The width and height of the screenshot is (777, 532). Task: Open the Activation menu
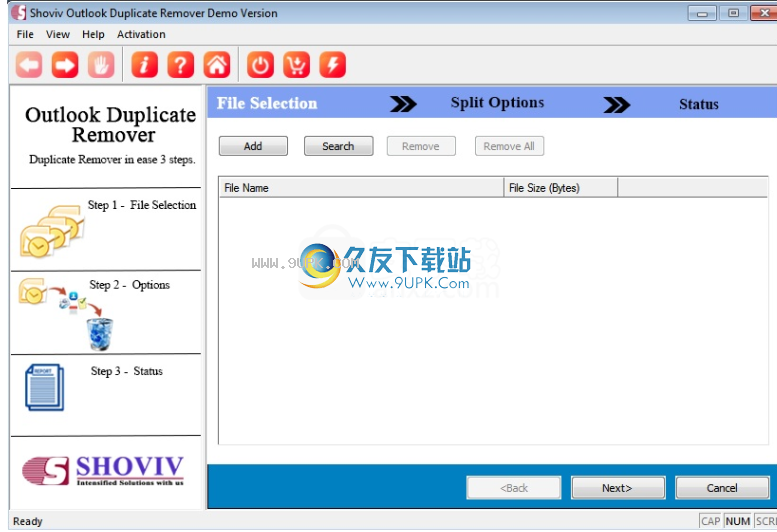(141, 34)
